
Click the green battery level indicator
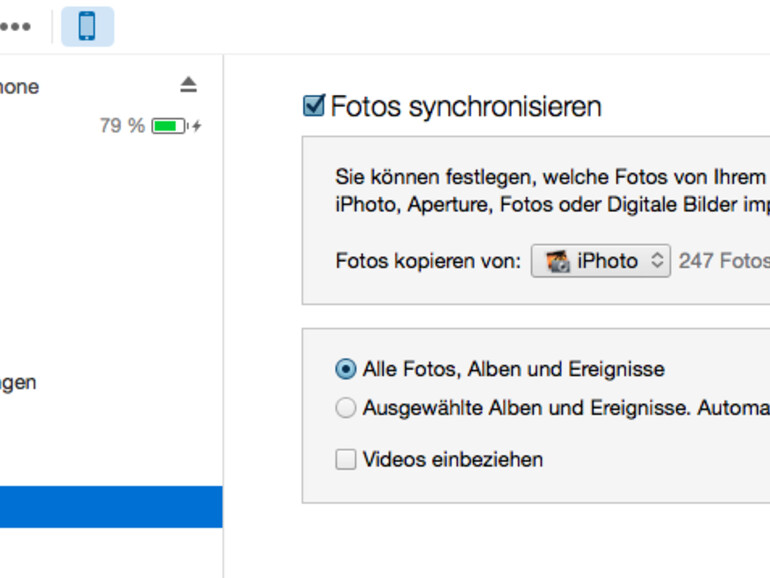pos(169,126)
